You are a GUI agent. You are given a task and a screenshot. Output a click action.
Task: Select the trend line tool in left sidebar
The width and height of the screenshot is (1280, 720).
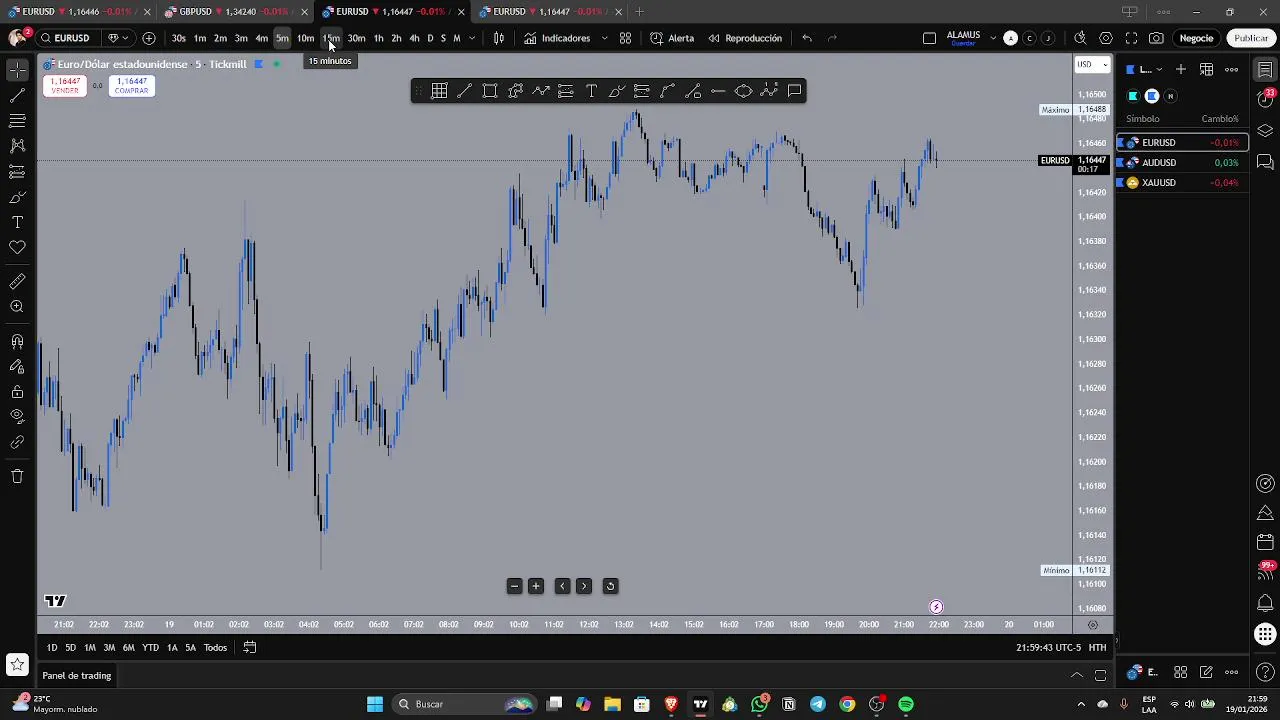point(17,96)
